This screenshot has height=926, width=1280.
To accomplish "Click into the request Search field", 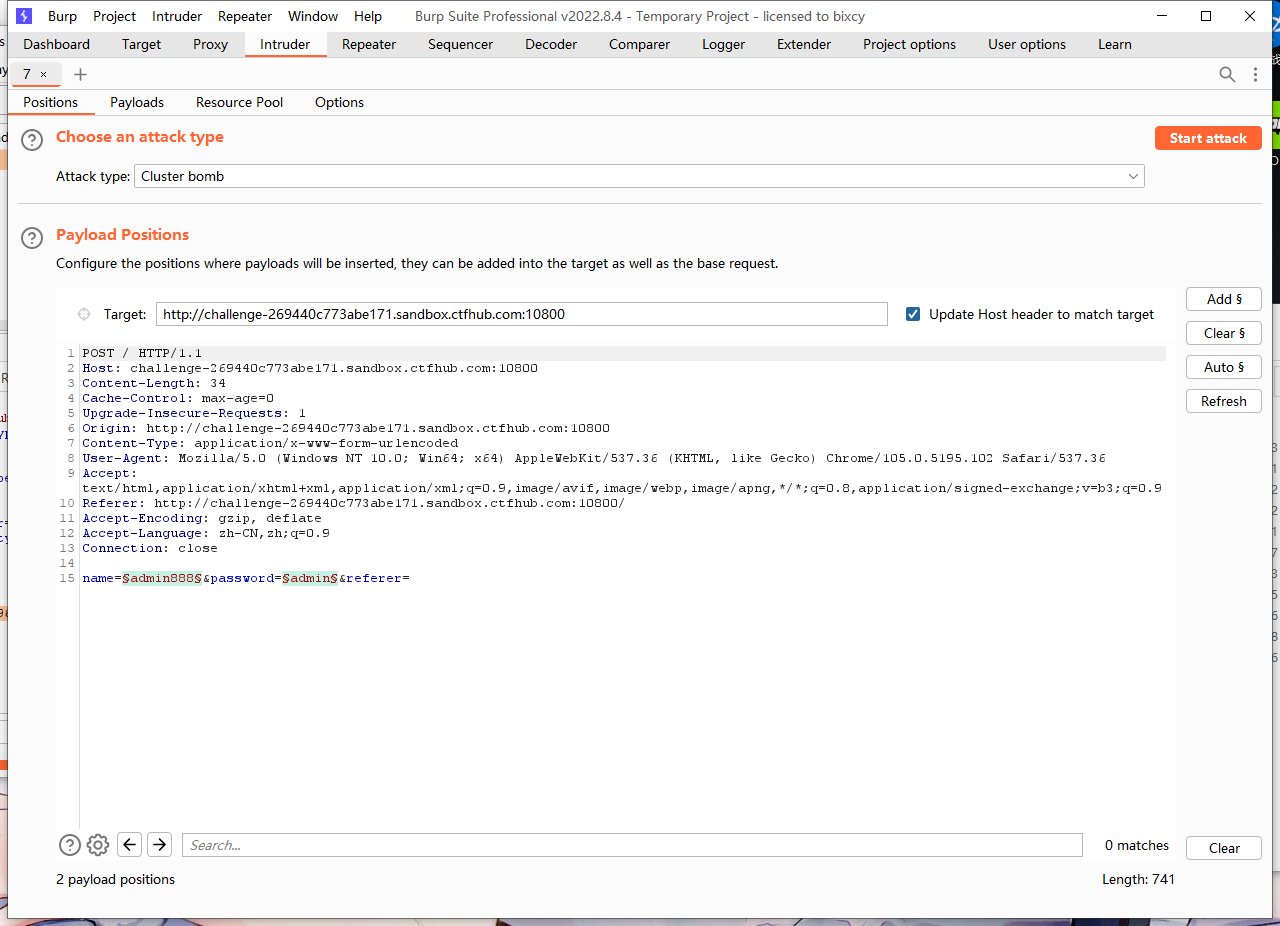I will click(632, 845).
